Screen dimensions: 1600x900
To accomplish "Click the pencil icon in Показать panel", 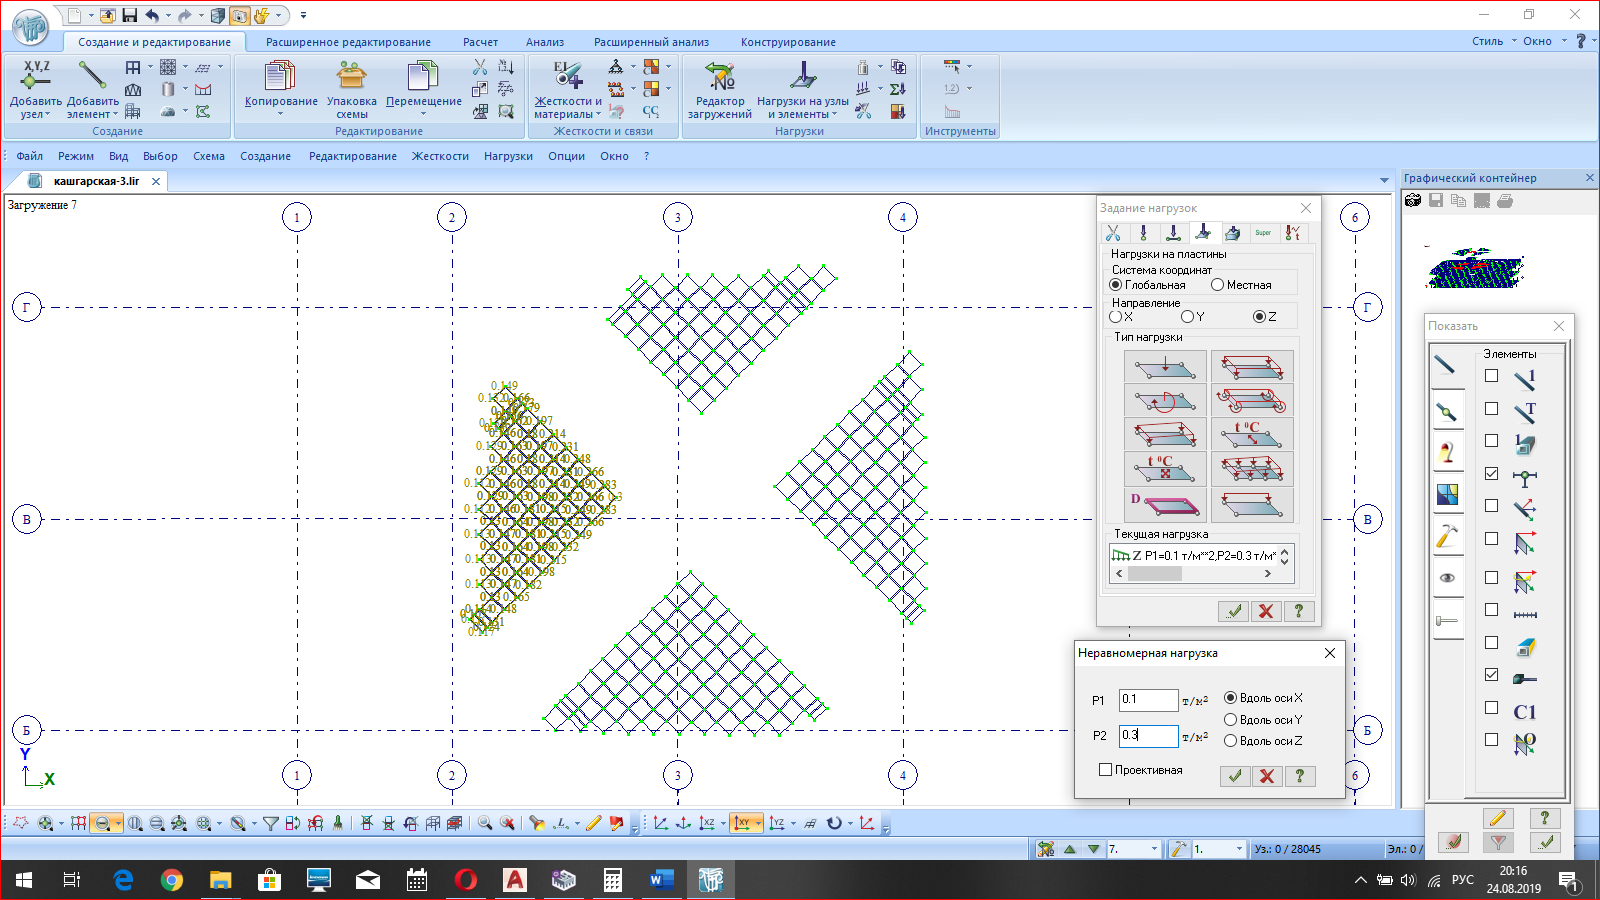I will pos(1496,818).
